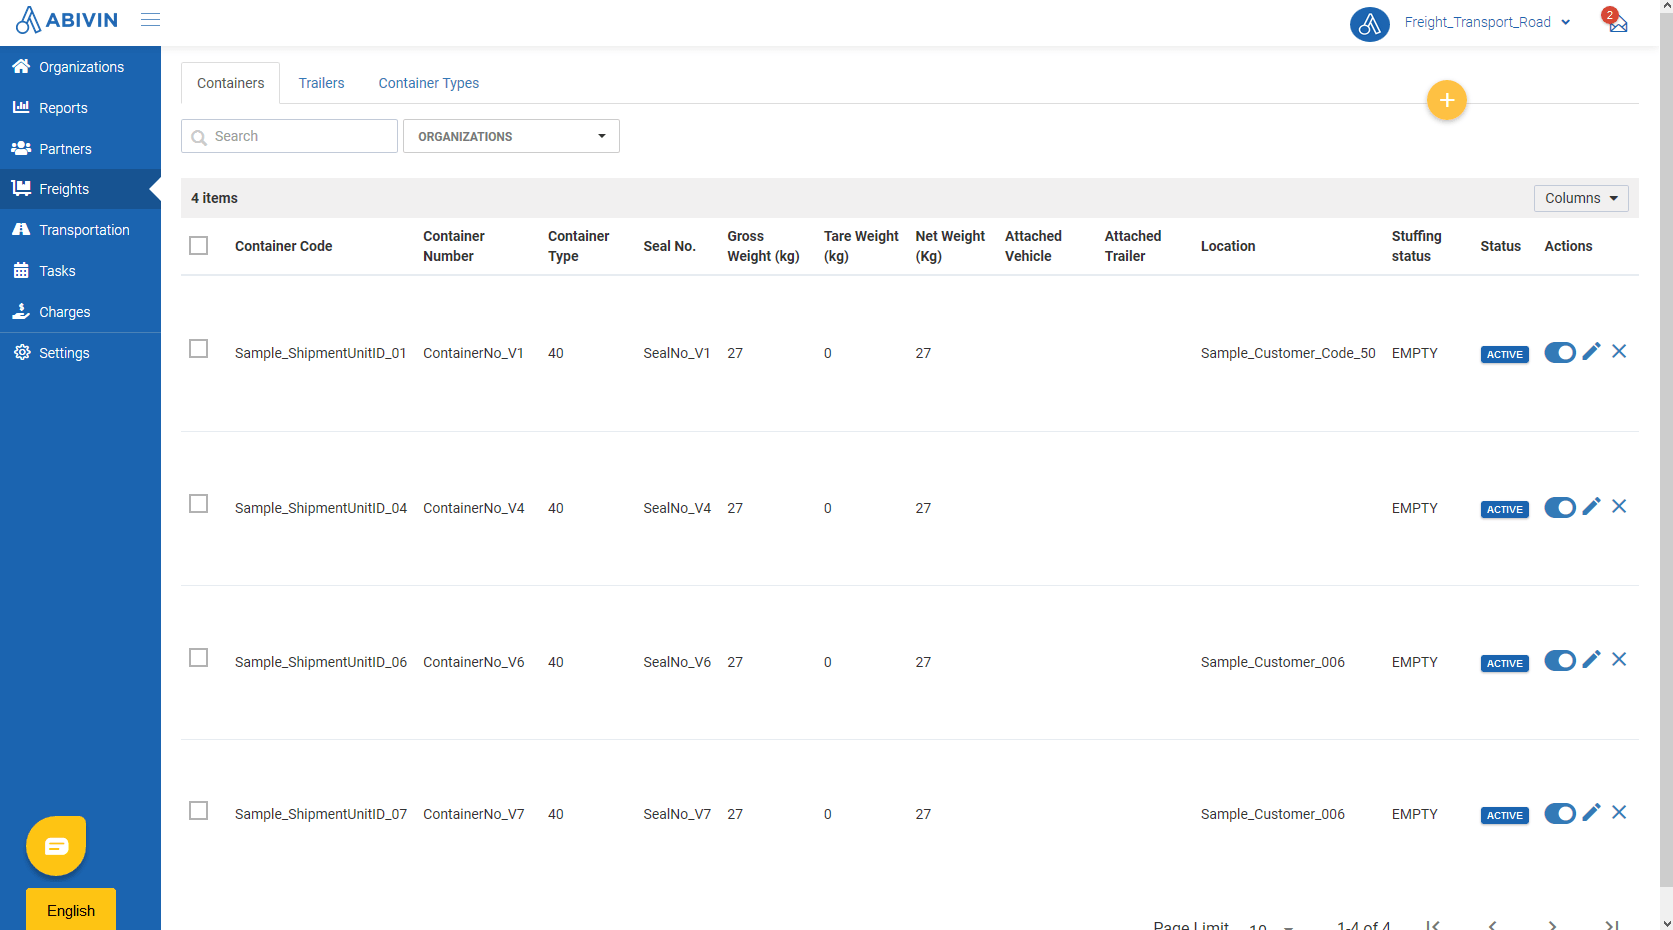Image resolution: width=1673 pixels, height=930 pixels.
Task: Open the ORGANIZATIONS filter dropdown
Action: (x=510, y=136)
